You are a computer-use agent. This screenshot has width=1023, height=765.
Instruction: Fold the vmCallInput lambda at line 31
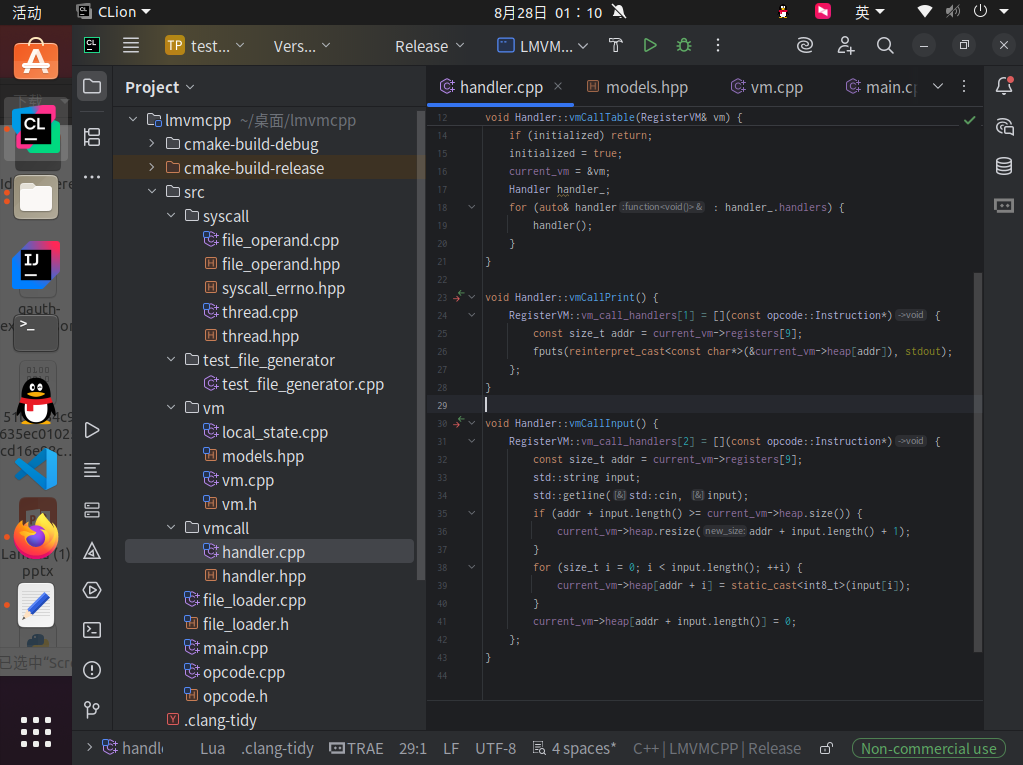(x=472, y=441)
